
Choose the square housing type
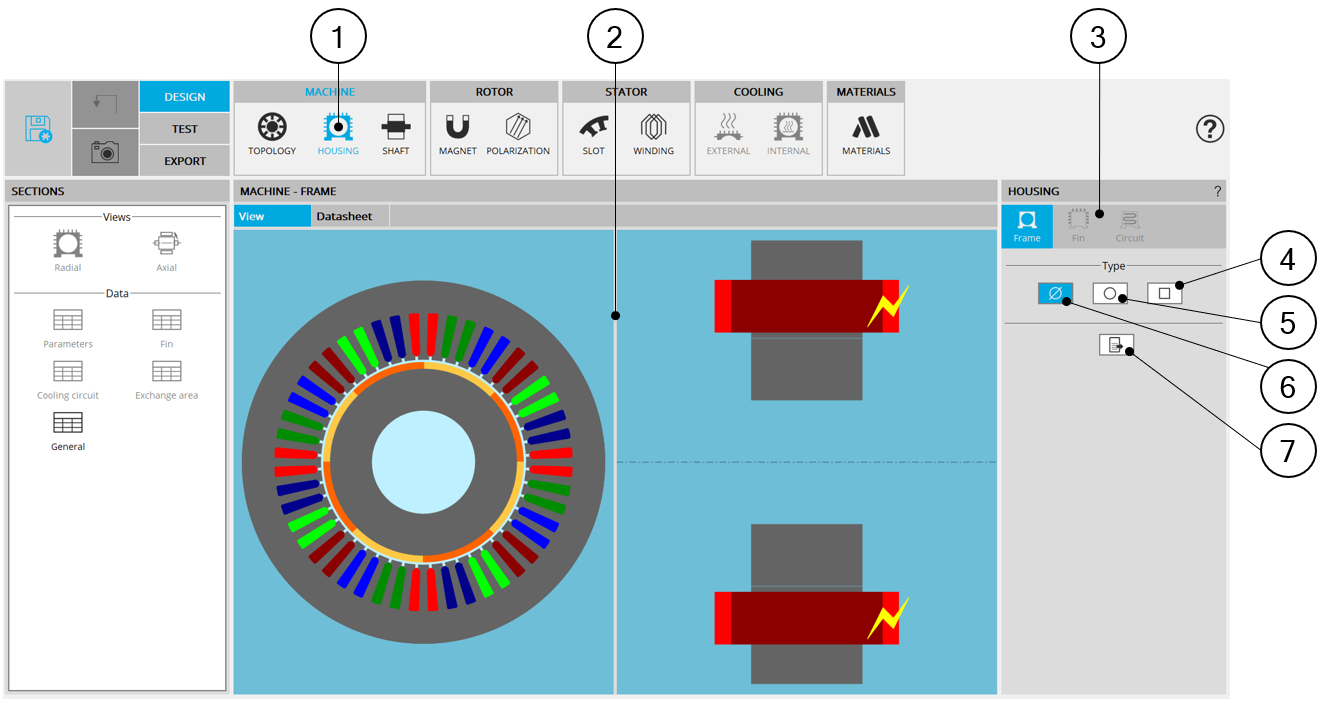point(1164,294)
